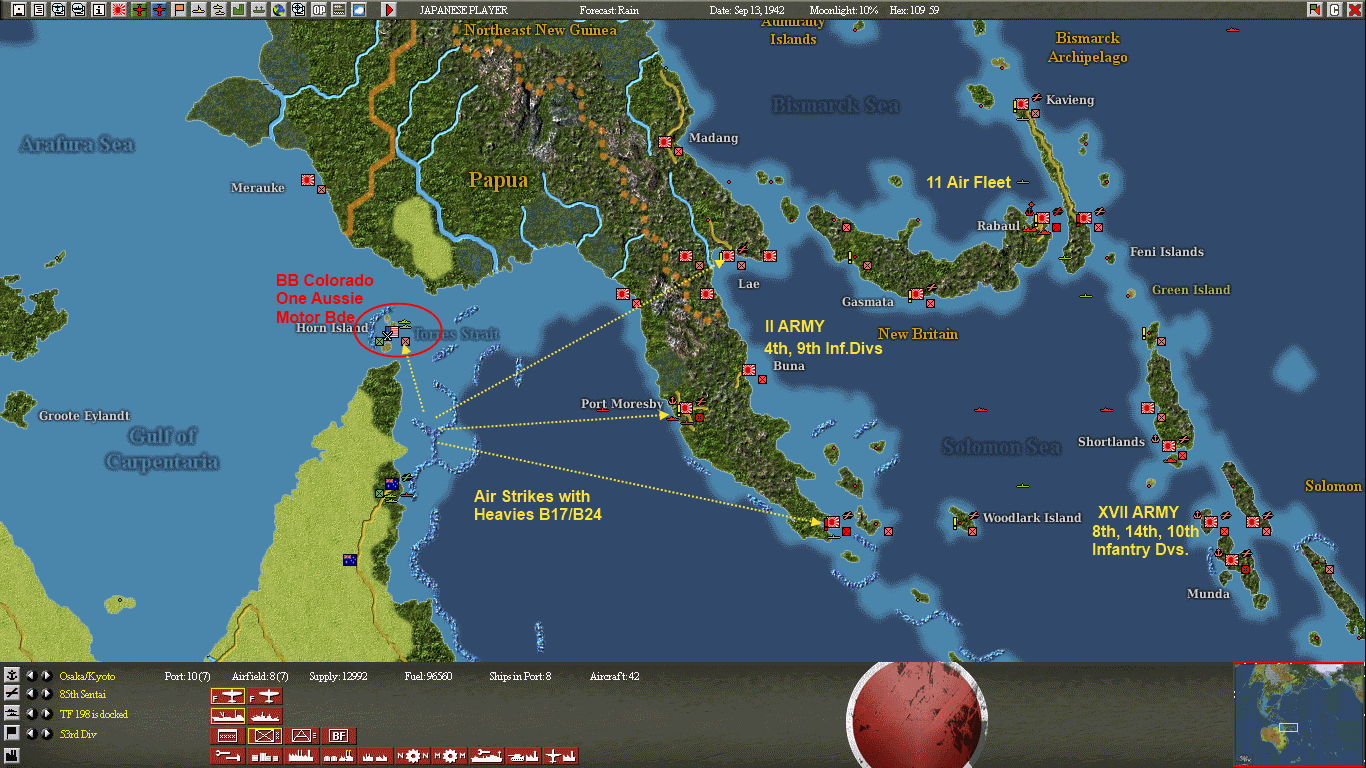This screenshot has width=1366, height=768.
Task: Click the plane icon beside 85th Sentai
Action: [12, 694]
